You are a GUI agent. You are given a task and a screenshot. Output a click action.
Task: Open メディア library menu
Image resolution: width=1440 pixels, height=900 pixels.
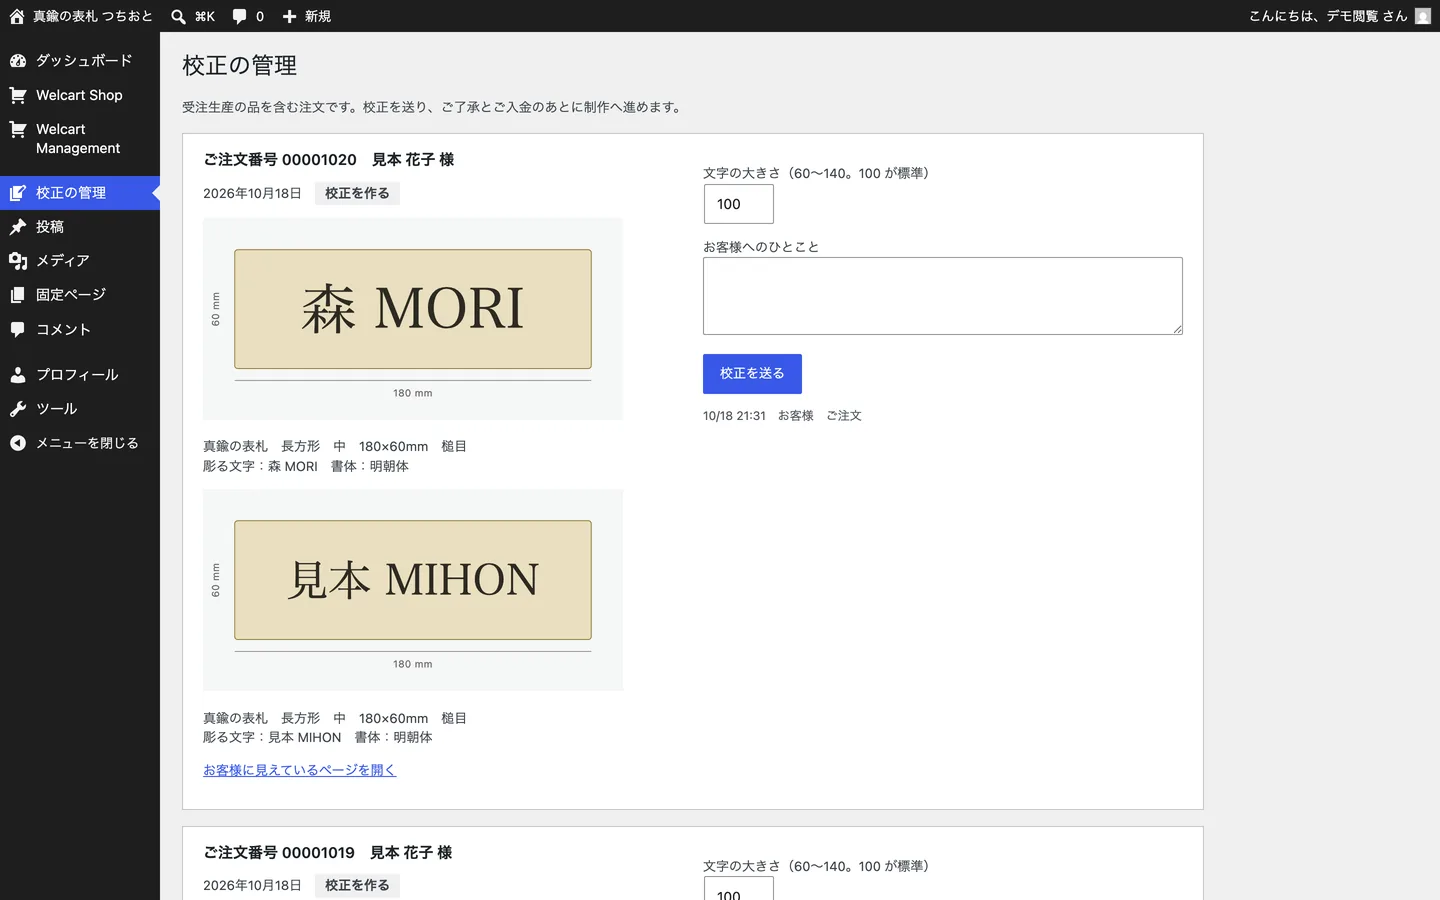(x=80, y=261)
